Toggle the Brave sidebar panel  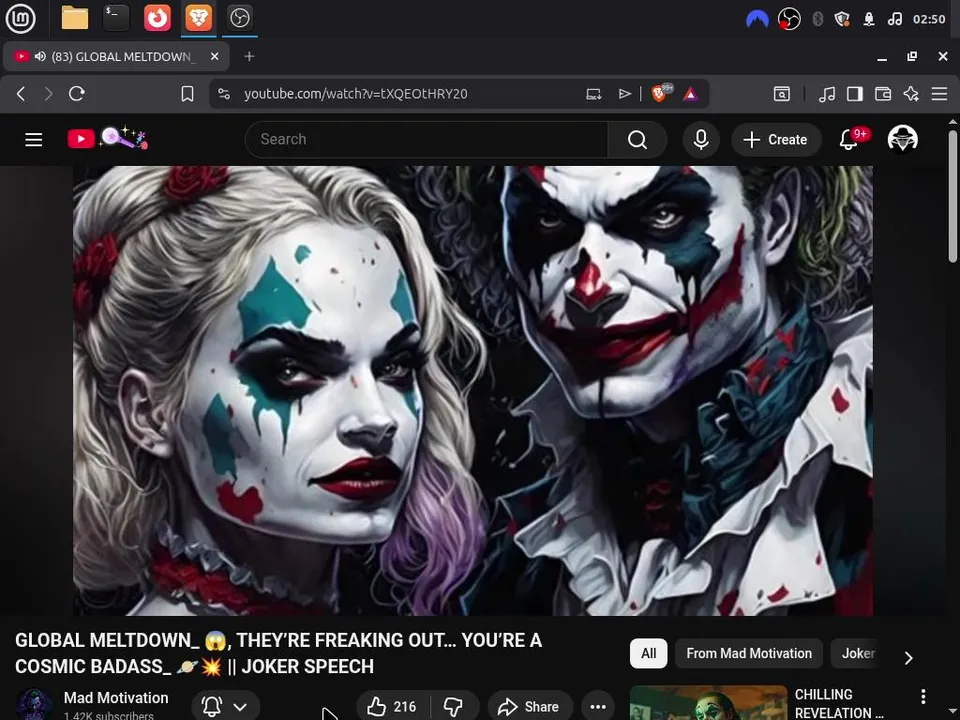pyautogui.click(x=855, y=94)
